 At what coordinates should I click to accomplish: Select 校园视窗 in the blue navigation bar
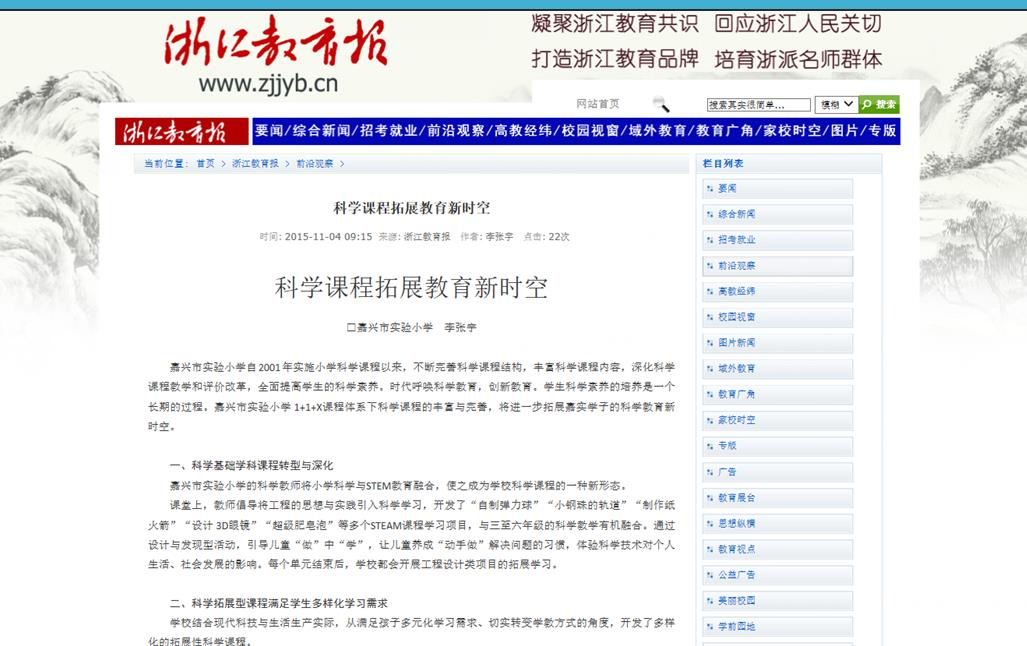click(x=591, y=130)
